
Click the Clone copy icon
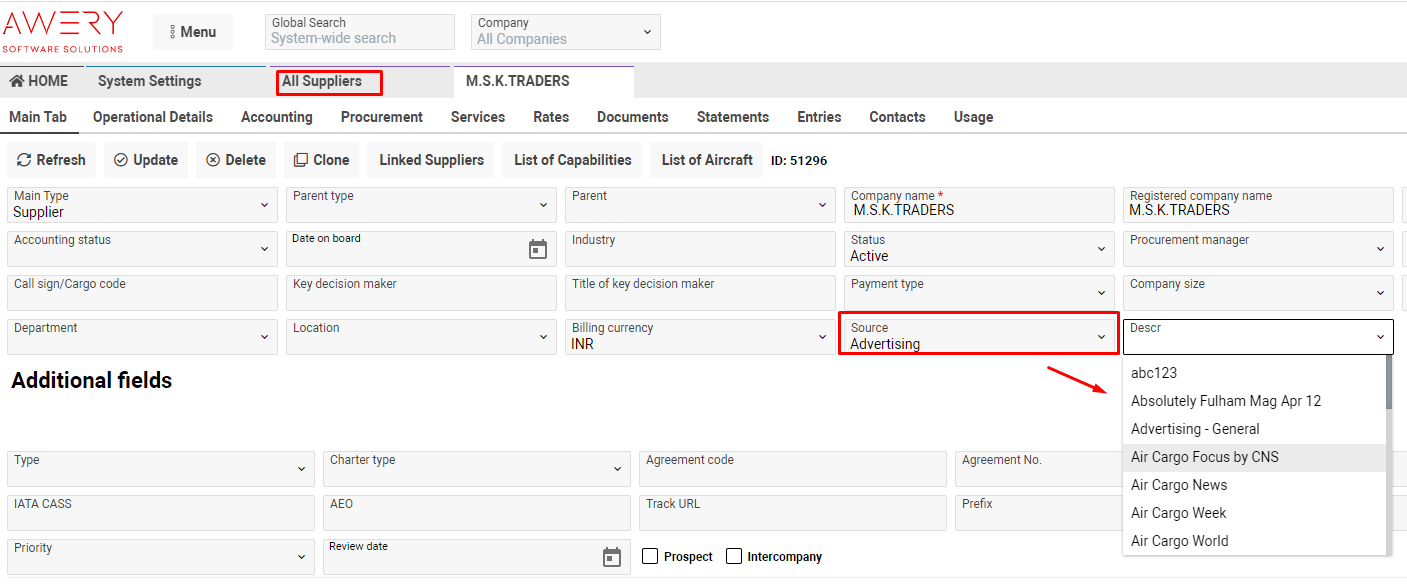click(x=301, y=160)
